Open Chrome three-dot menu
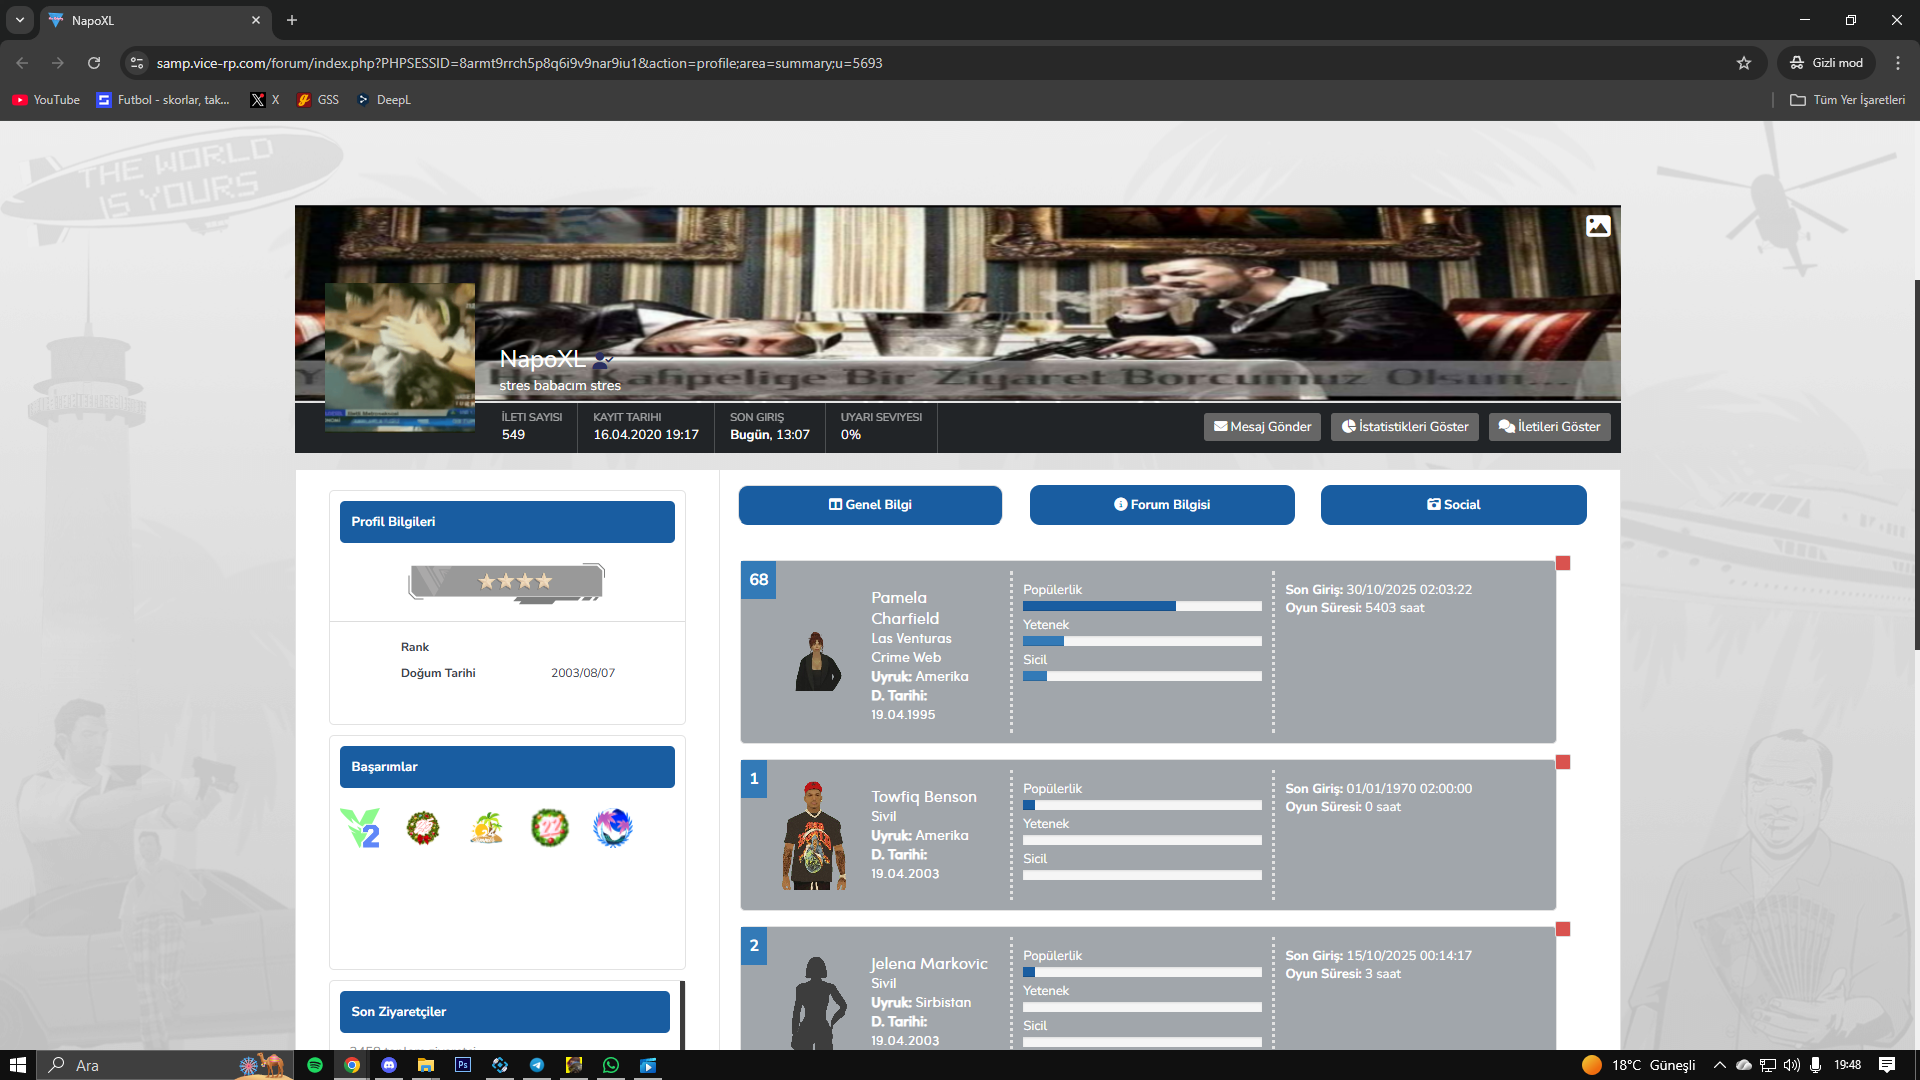The width and height of the screenshot is (1920, 1080). point(1897,63)
